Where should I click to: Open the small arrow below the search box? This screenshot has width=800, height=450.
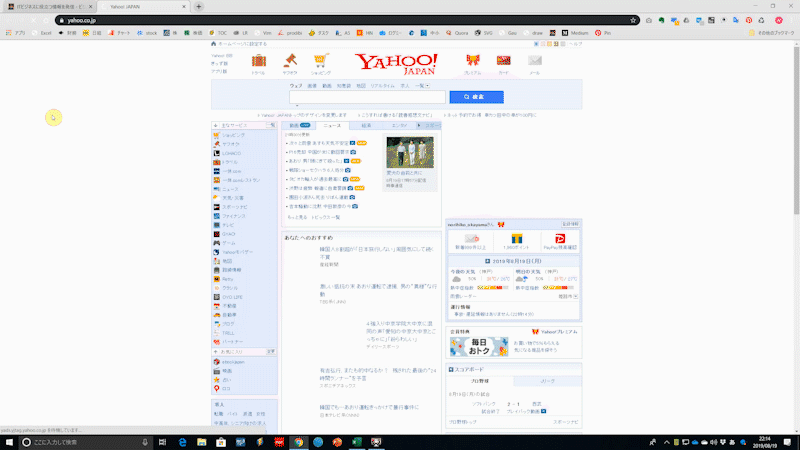click(297, 106)
